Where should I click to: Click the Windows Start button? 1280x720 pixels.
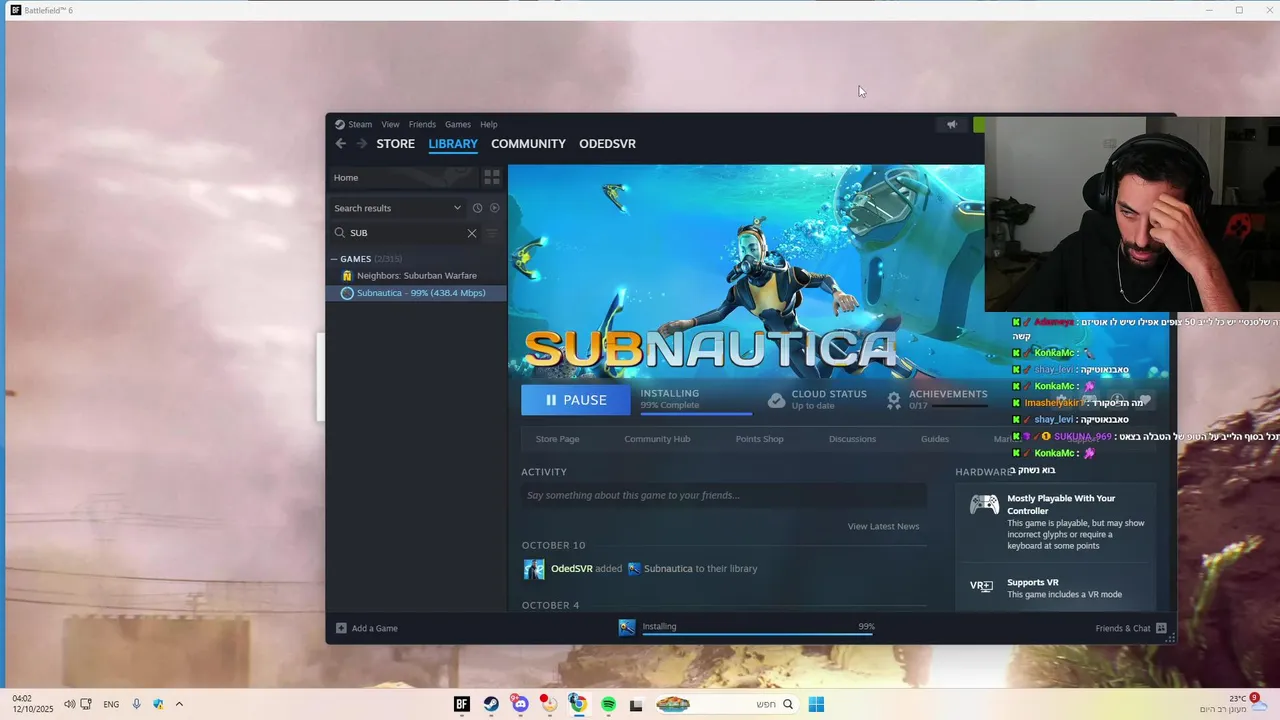tap(816, 704)
